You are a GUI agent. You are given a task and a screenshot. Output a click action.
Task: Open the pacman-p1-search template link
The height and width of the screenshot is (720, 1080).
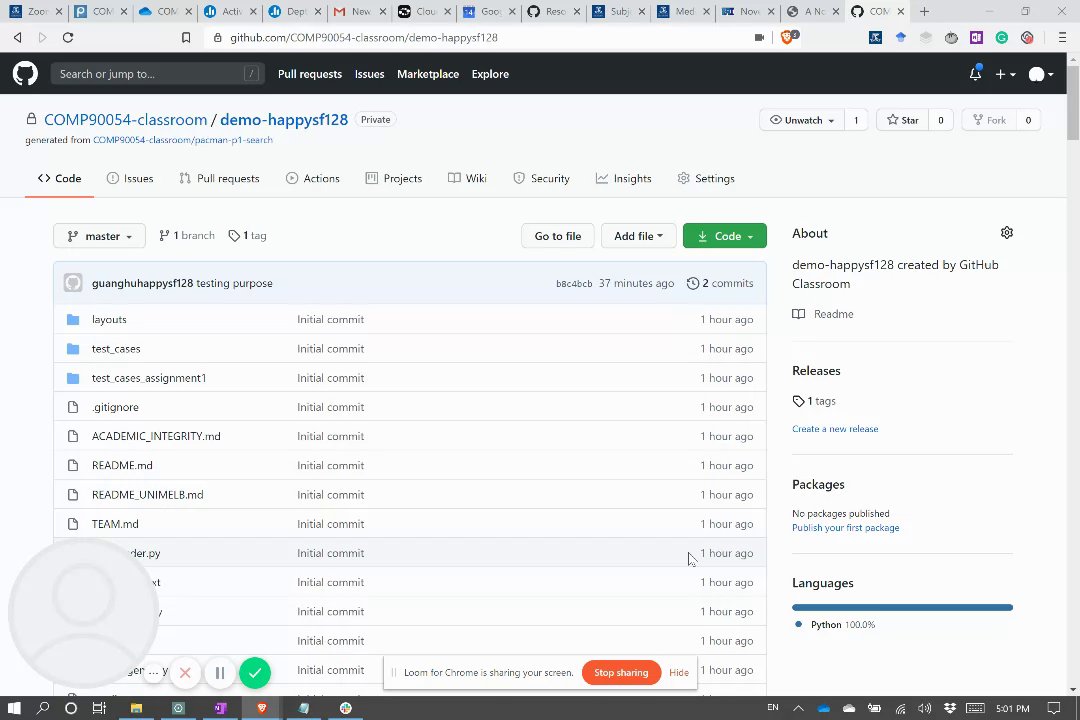[x=183, y=140]
